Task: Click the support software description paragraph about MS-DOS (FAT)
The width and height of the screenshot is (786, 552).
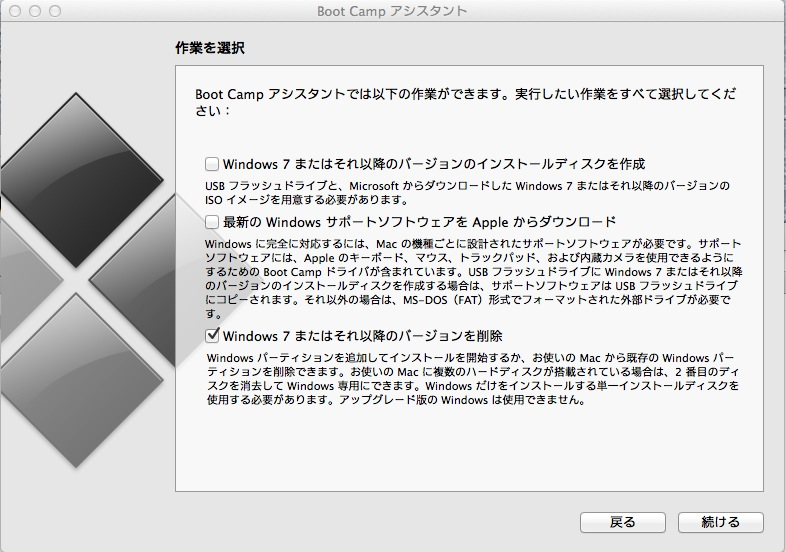Action: click(x=474, y=278)
